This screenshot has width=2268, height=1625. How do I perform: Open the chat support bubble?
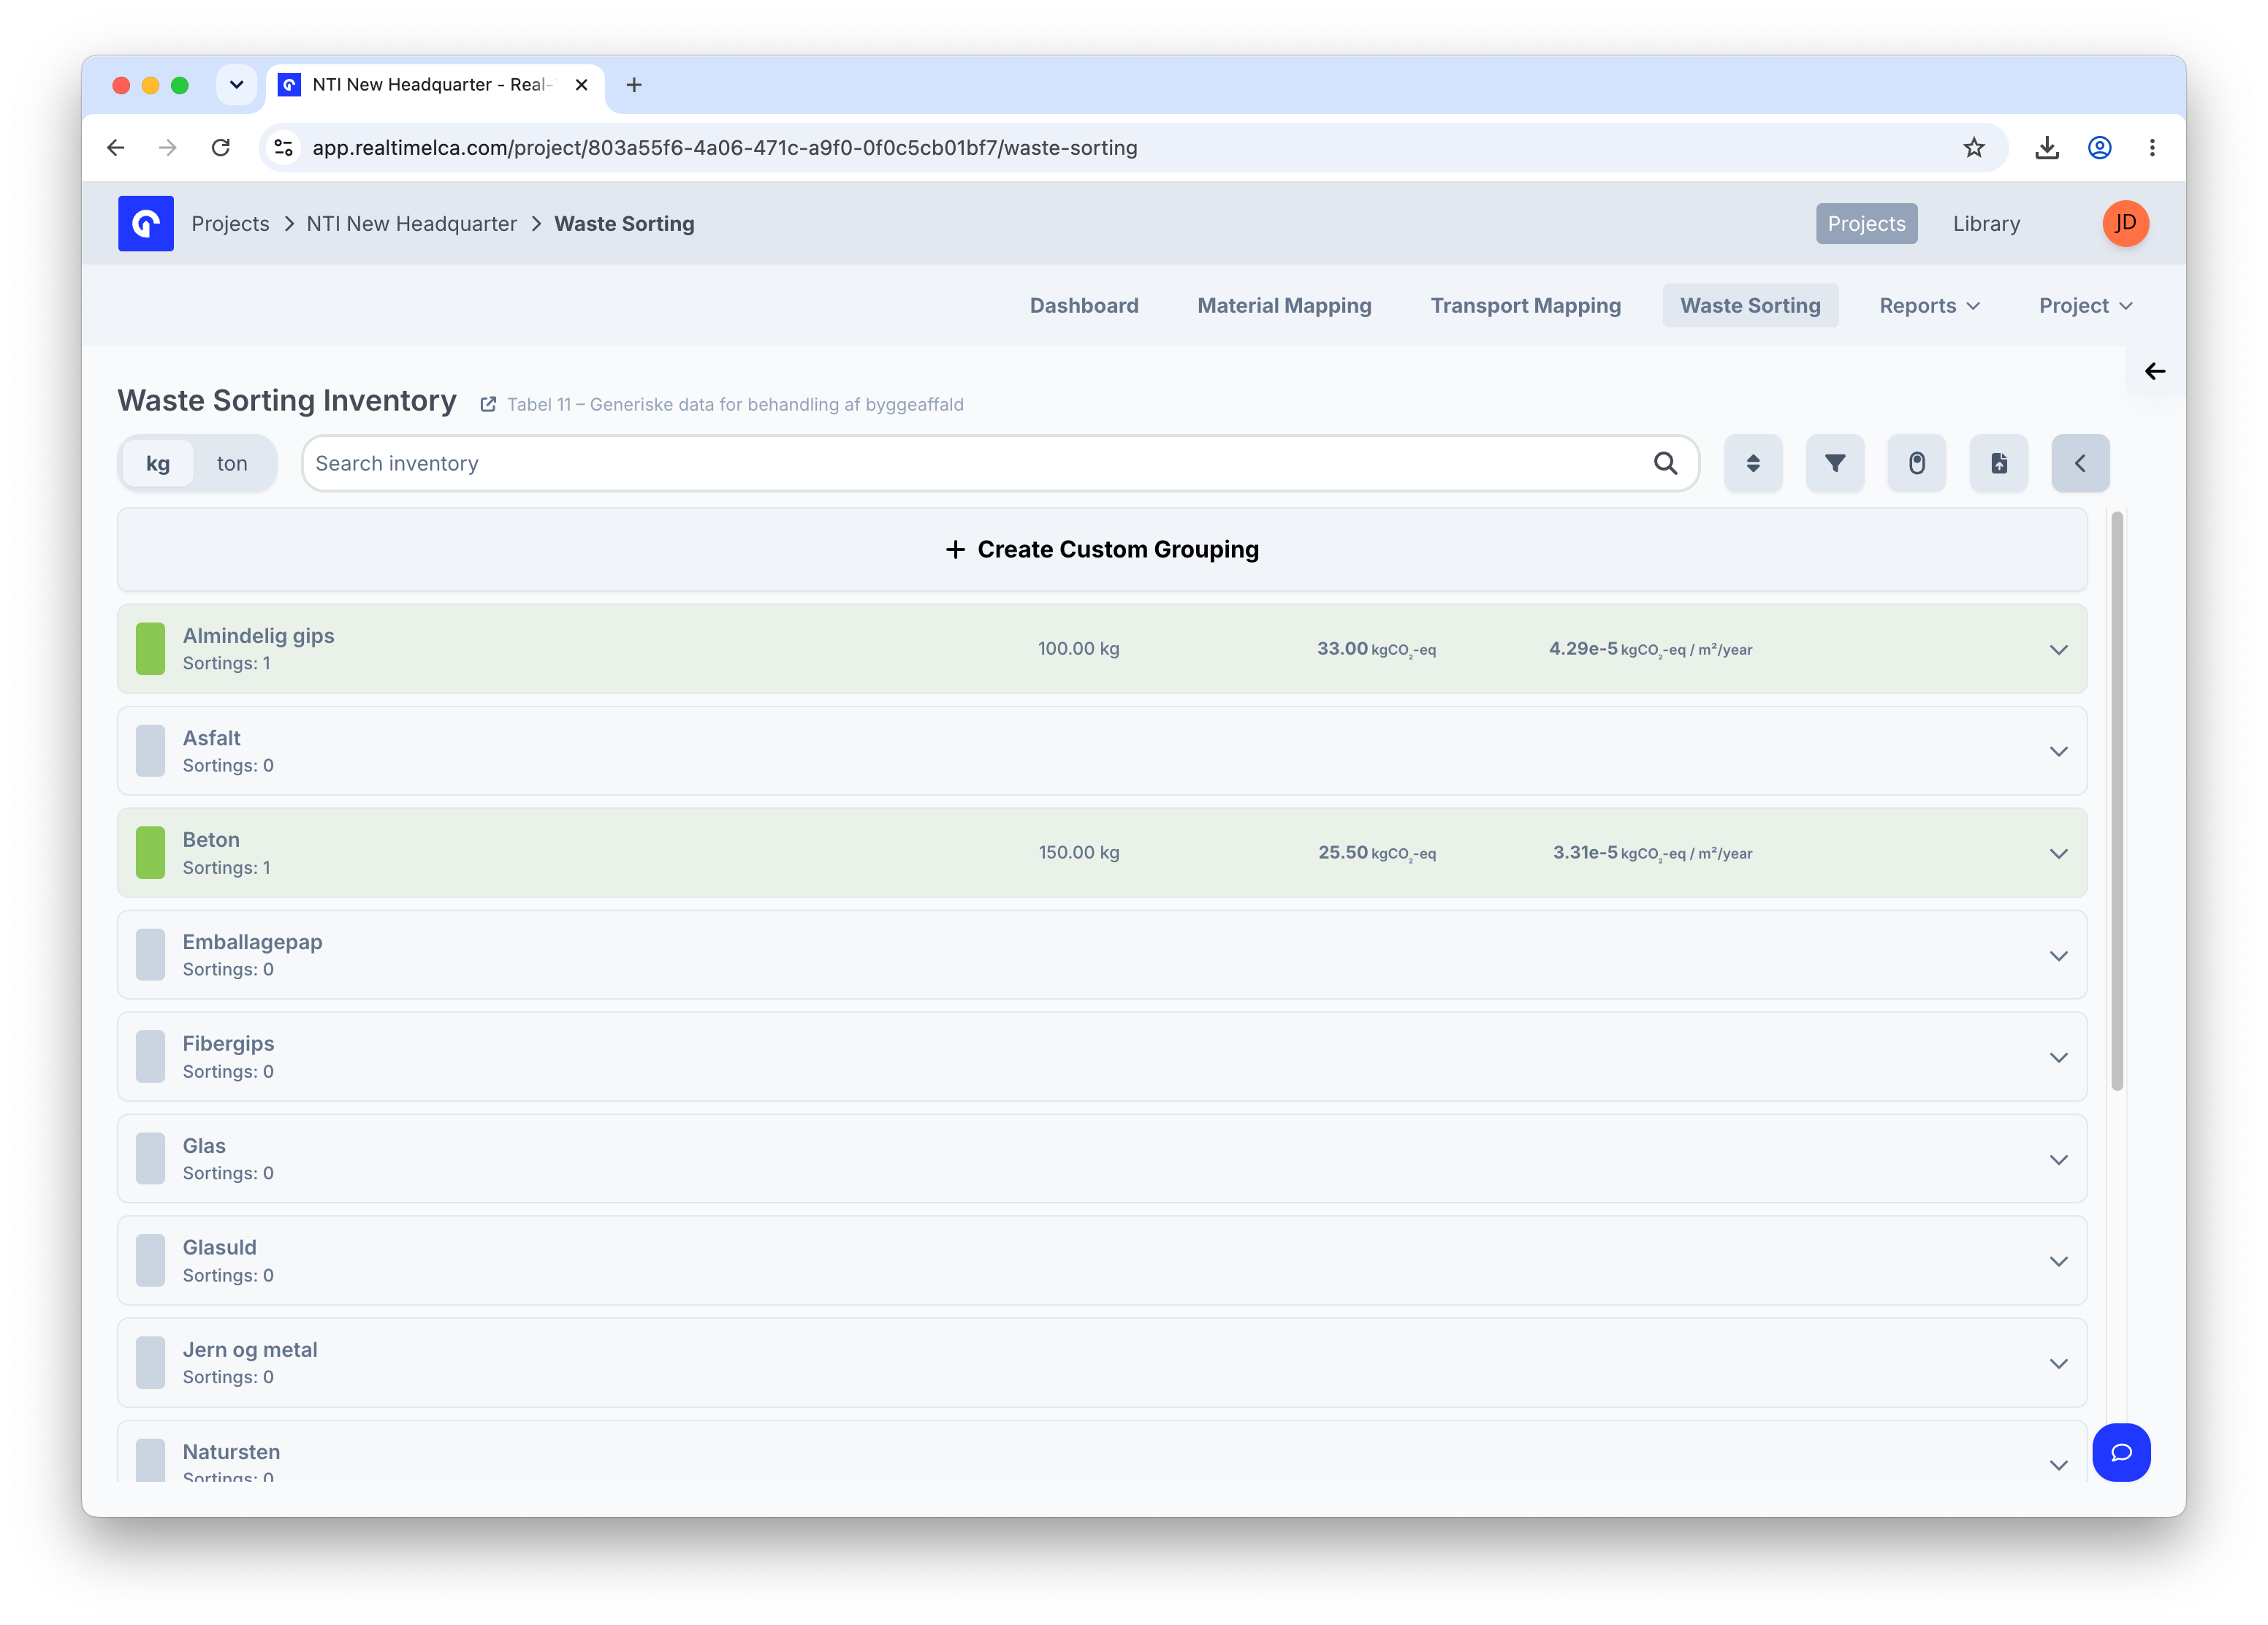click(x=2121, y=1452)
